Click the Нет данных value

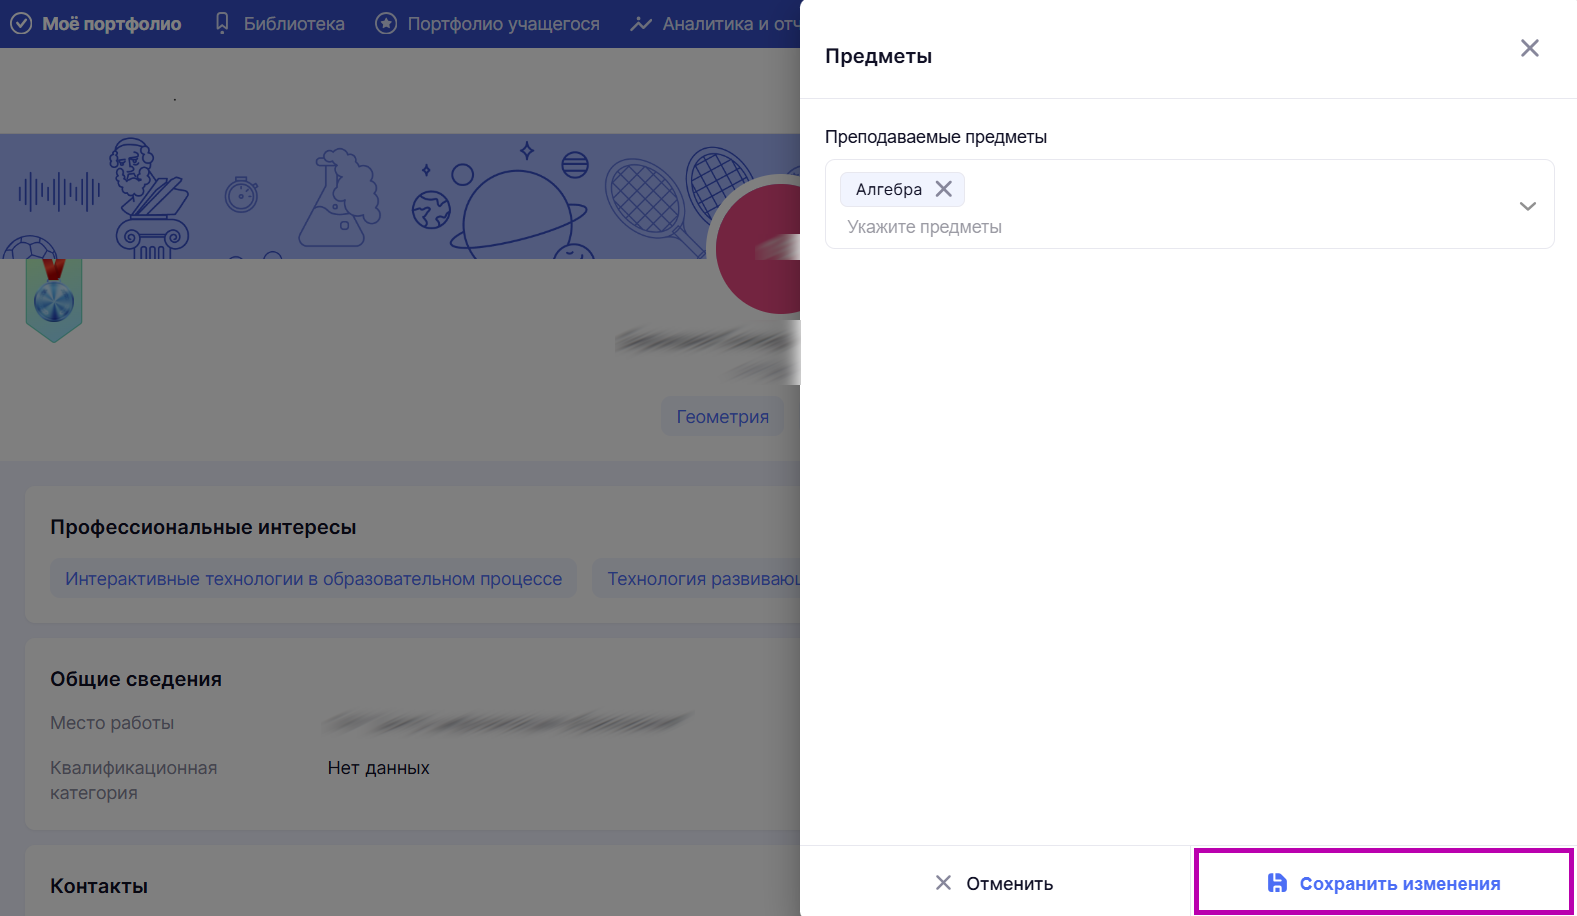[x=378, y=768]
